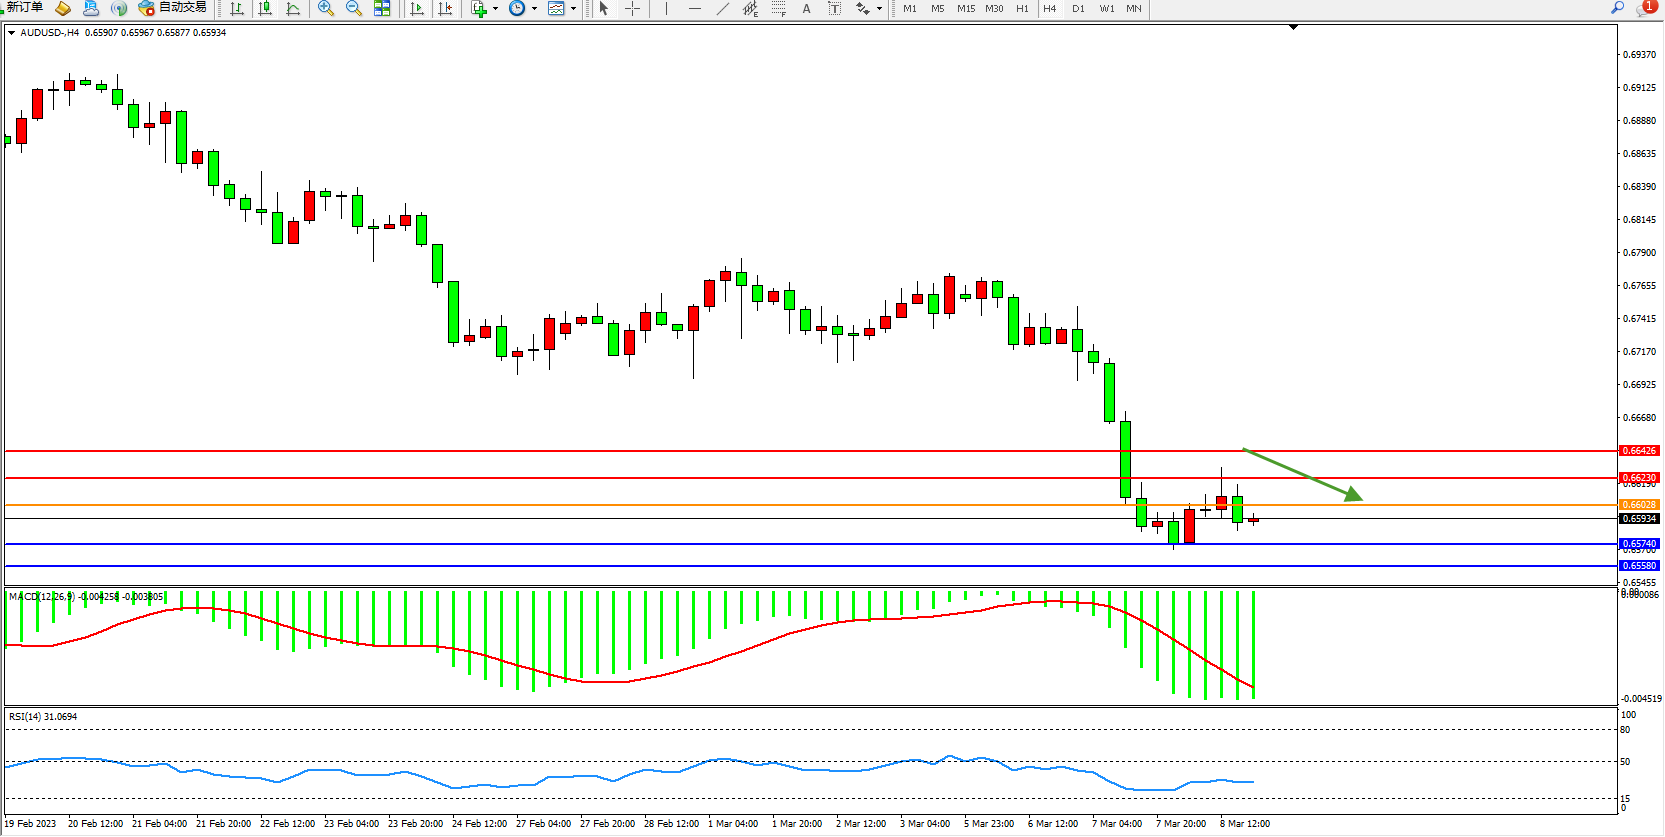Toggle candlestick chart mode
Viewport: 1665px width, 837px height.
[265, 8]
